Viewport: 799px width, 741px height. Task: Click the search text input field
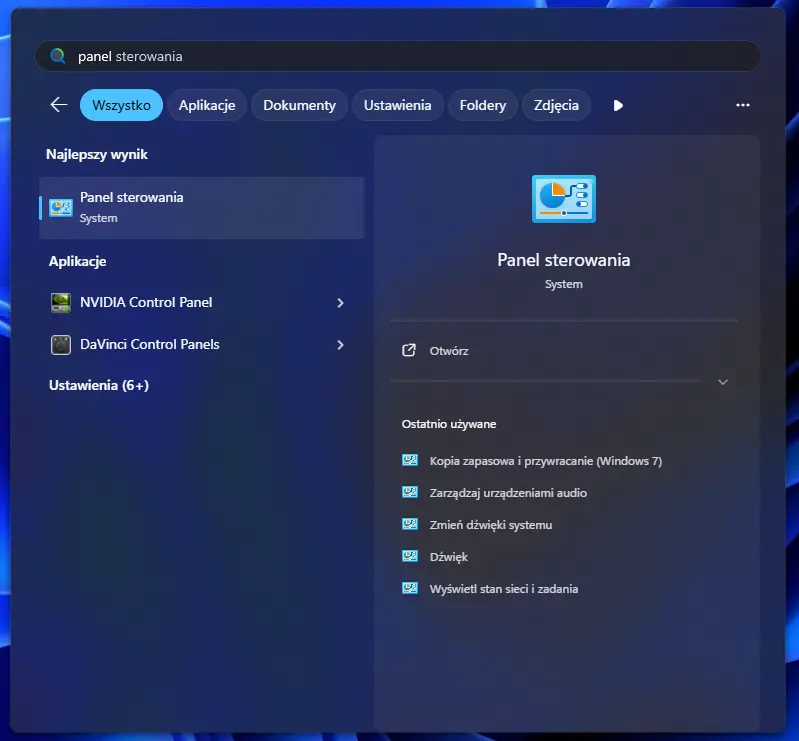400,57
